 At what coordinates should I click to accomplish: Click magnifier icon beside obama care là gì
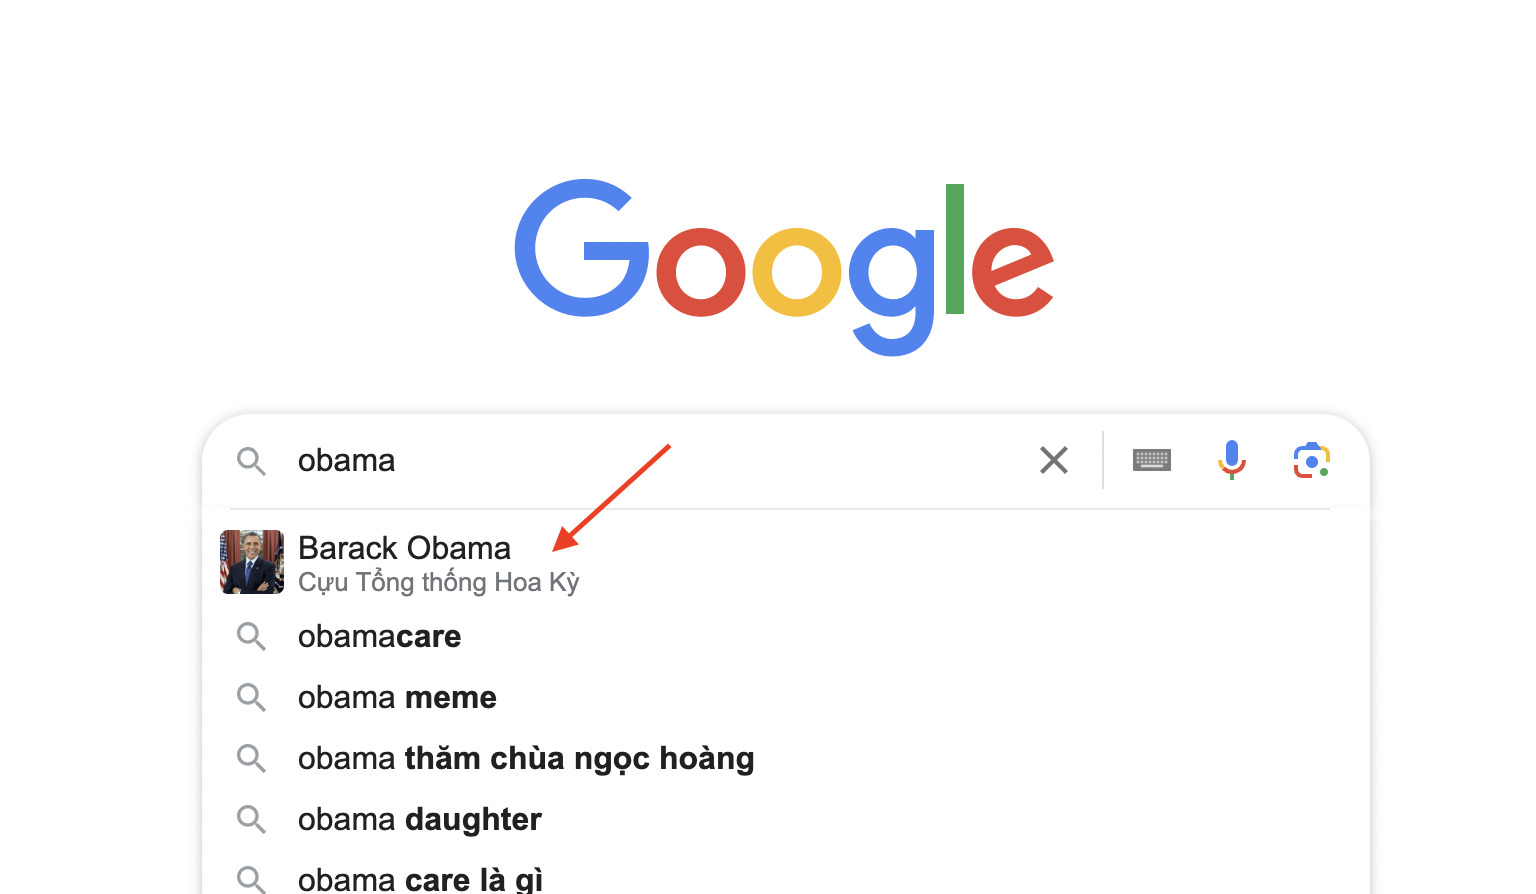click(251, 879)
